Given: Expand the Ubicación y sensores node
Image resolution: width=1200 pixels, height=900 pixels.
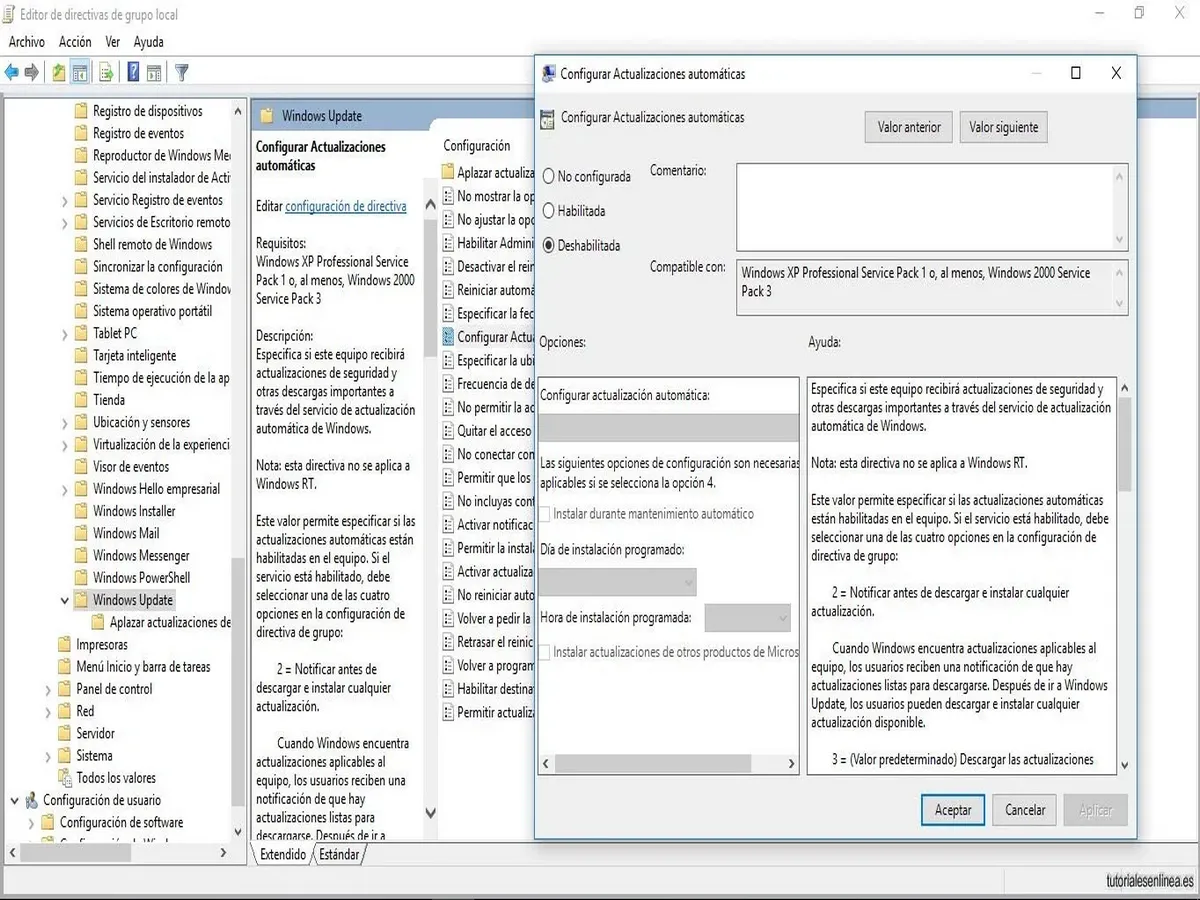Looking at the screenshot, I should pyautogui.click(x=65, y=423).
